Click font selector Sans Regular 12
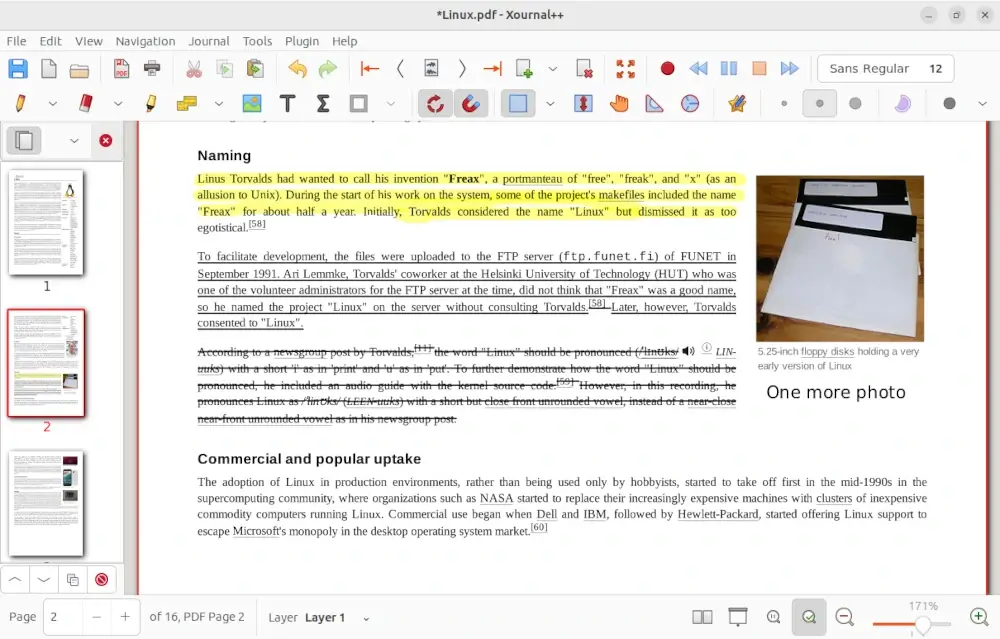1000x639 pixels. pos(885,68)
